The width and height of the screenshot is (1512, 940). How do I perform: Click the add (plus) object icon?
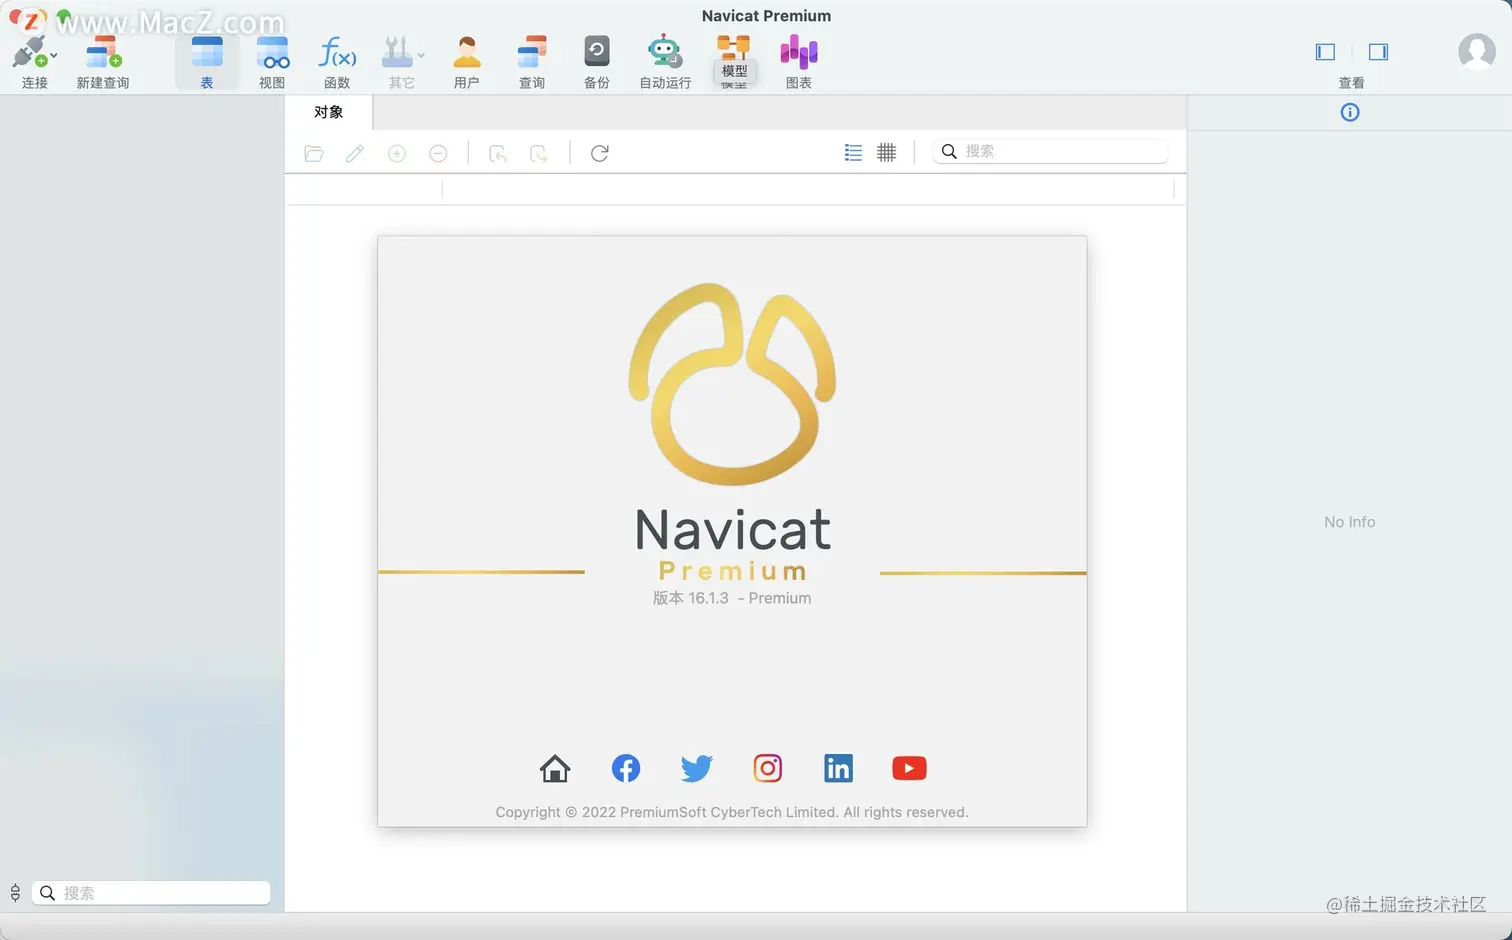tap(397, 153)
